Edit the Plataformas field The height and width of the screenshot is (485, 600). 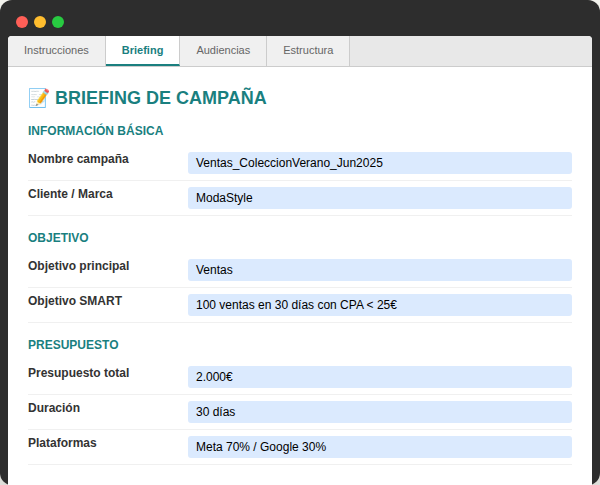click(379, 447)
